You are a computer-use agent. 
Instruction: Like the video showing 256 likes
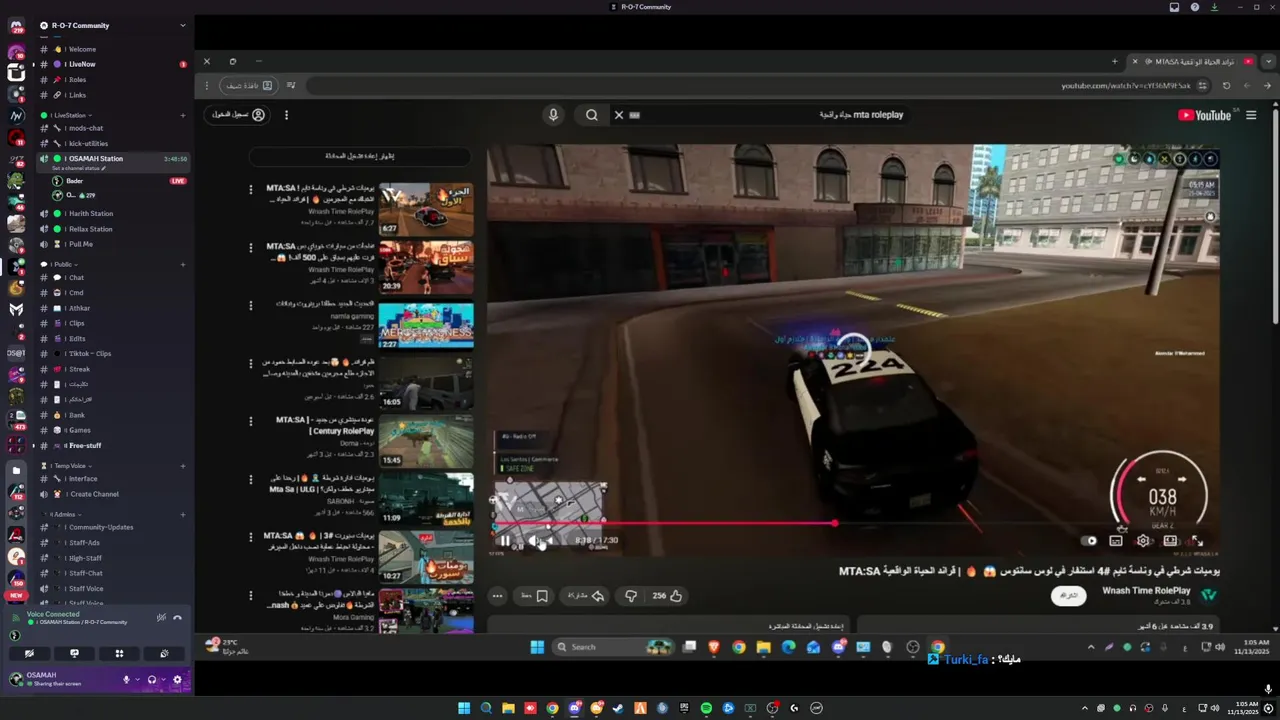tap(667, 596)
